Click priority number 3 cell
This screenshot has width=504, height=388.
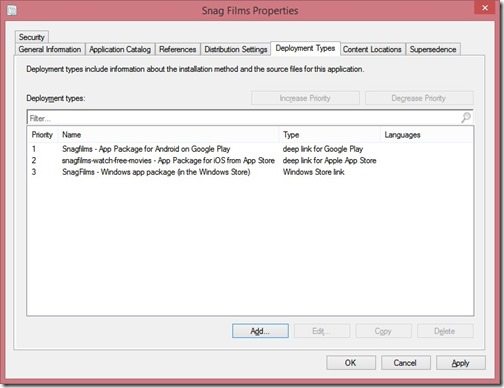click(x=34, y=172)
